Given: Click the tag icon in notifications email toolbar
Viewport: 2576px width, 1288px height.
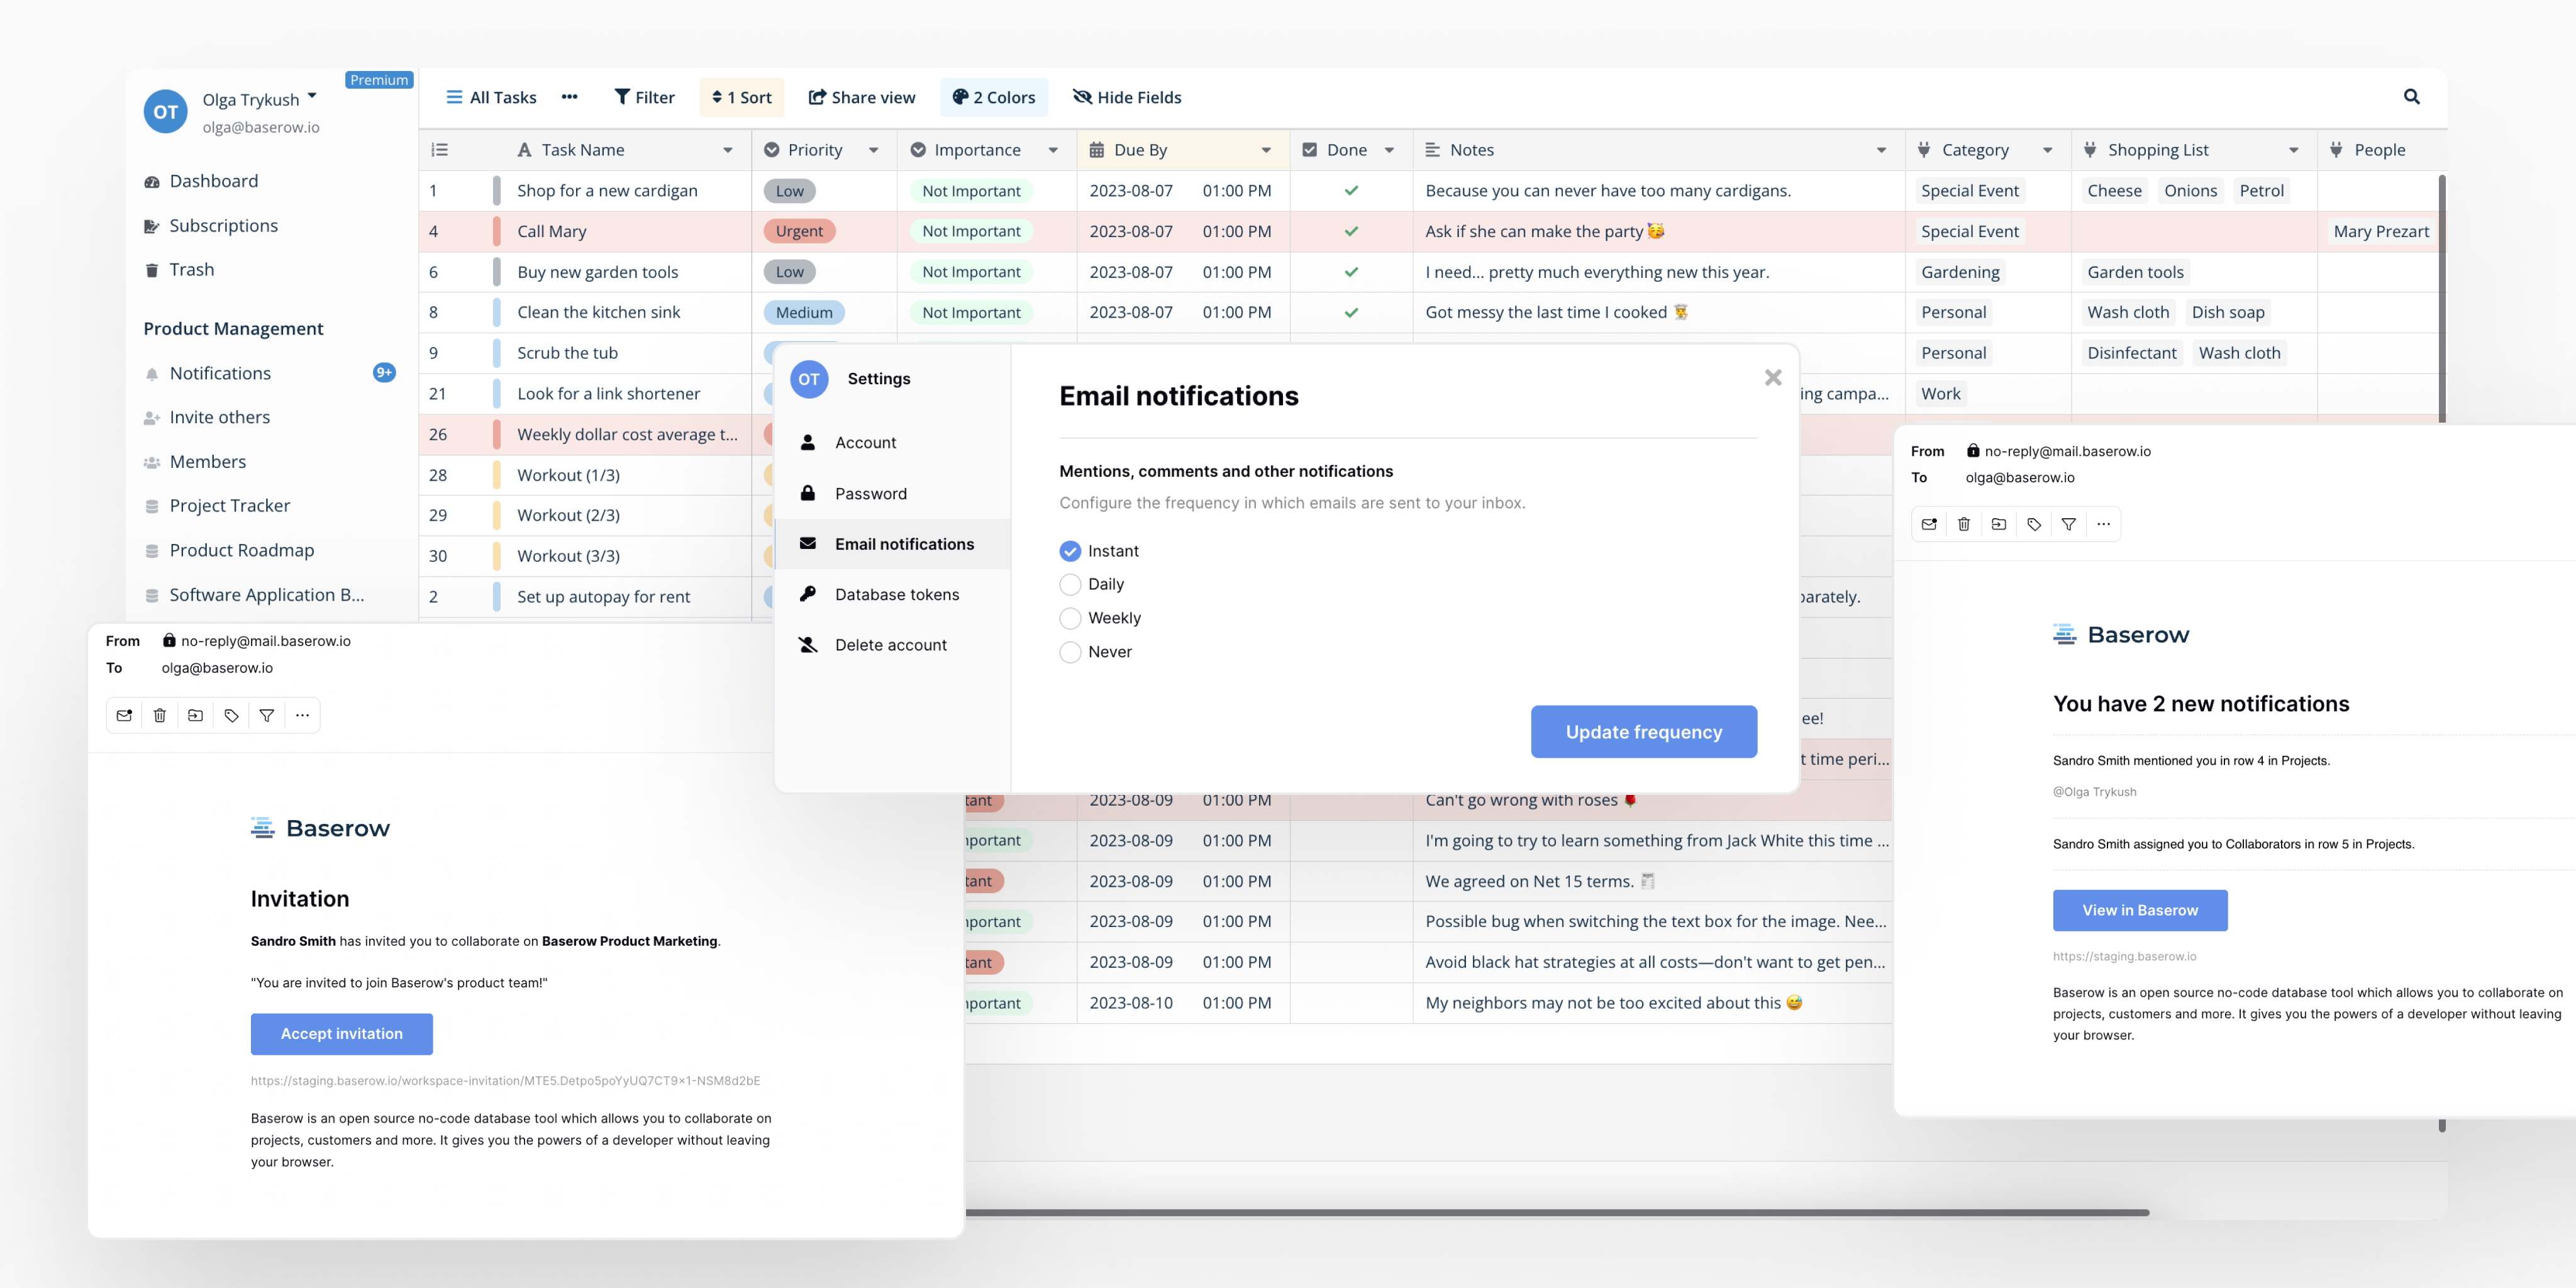Looking at the screenshot, I should pyautogui.click(x=2034, y=524).
